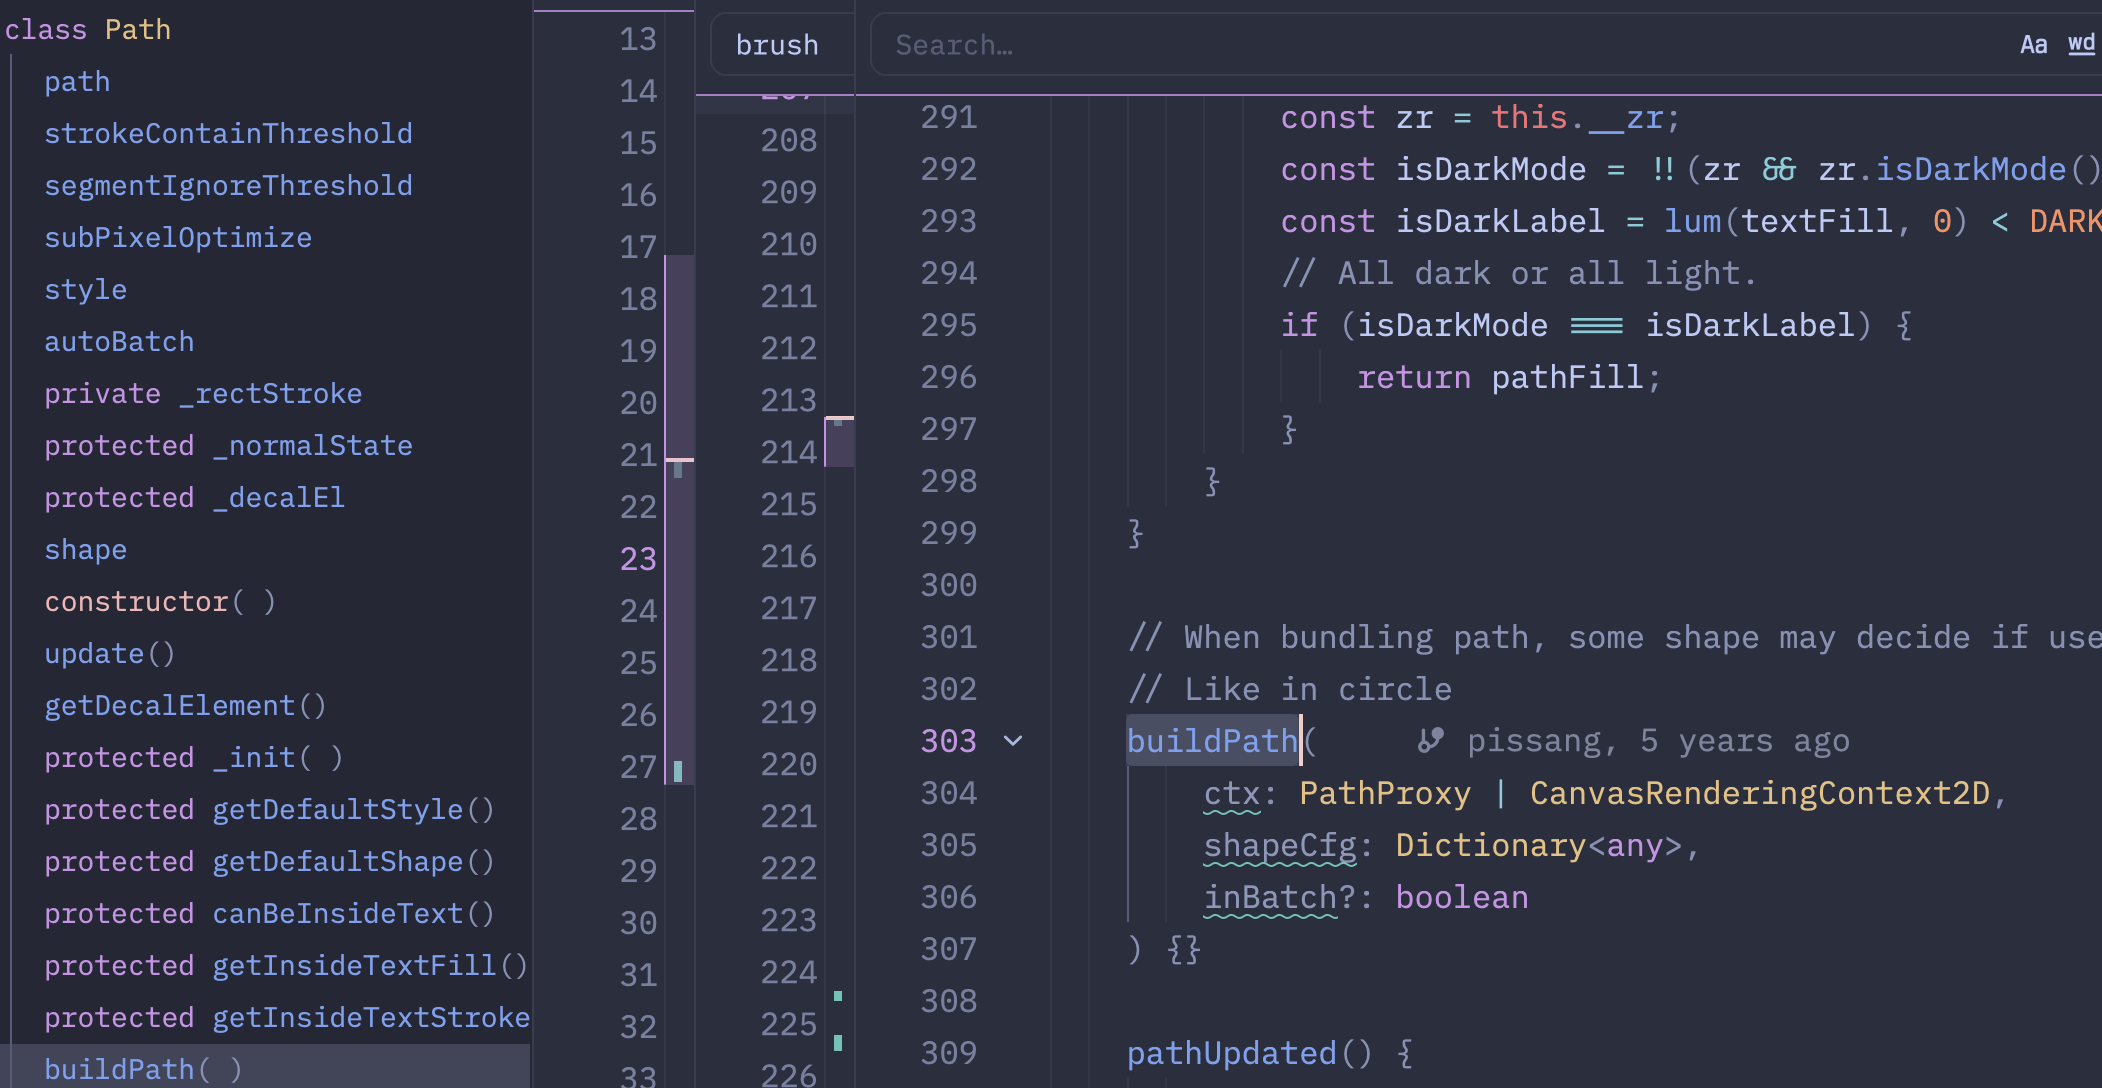
Task: Select strokeContainThreshold in the outline
Action: (x=228, y=134)
